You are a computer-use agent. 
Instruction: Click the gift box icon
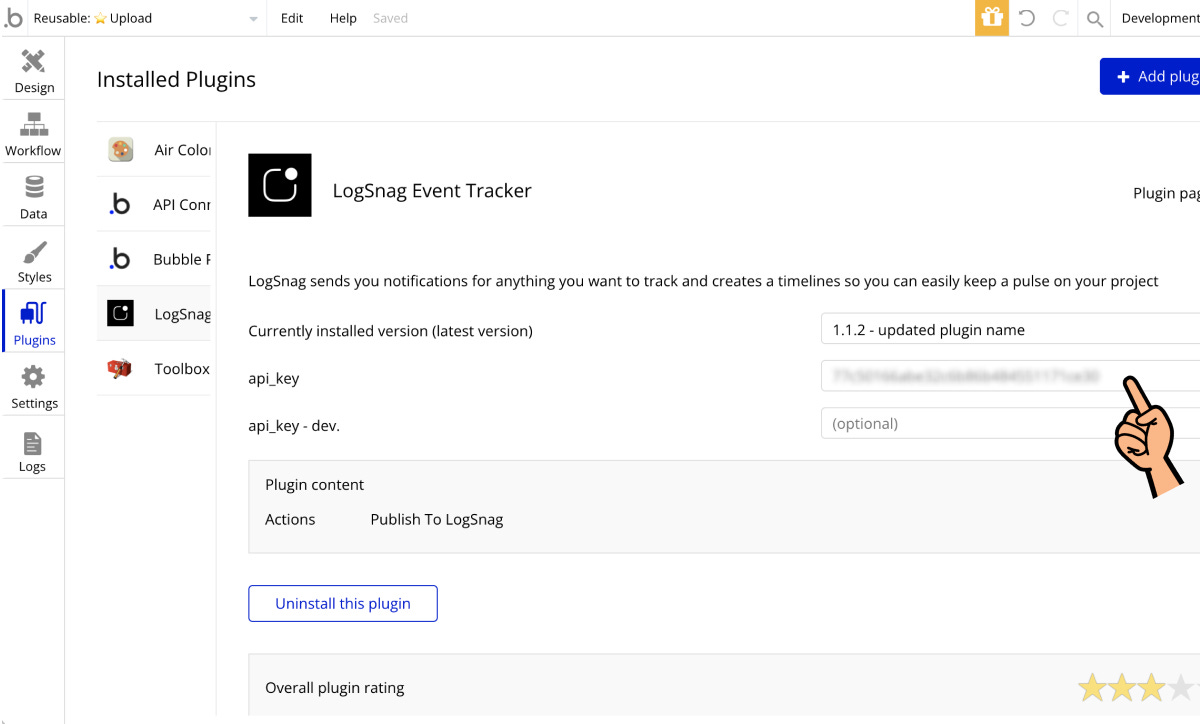pos(992,18)
